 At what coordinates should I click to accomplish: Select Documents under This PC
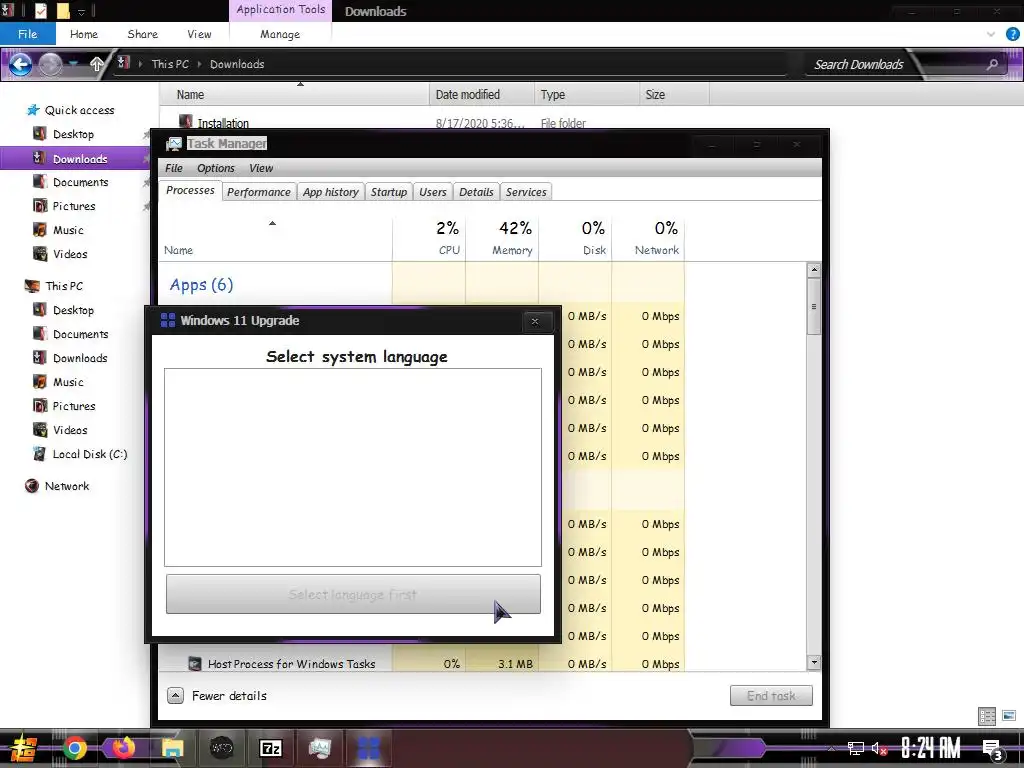point(80,334)
